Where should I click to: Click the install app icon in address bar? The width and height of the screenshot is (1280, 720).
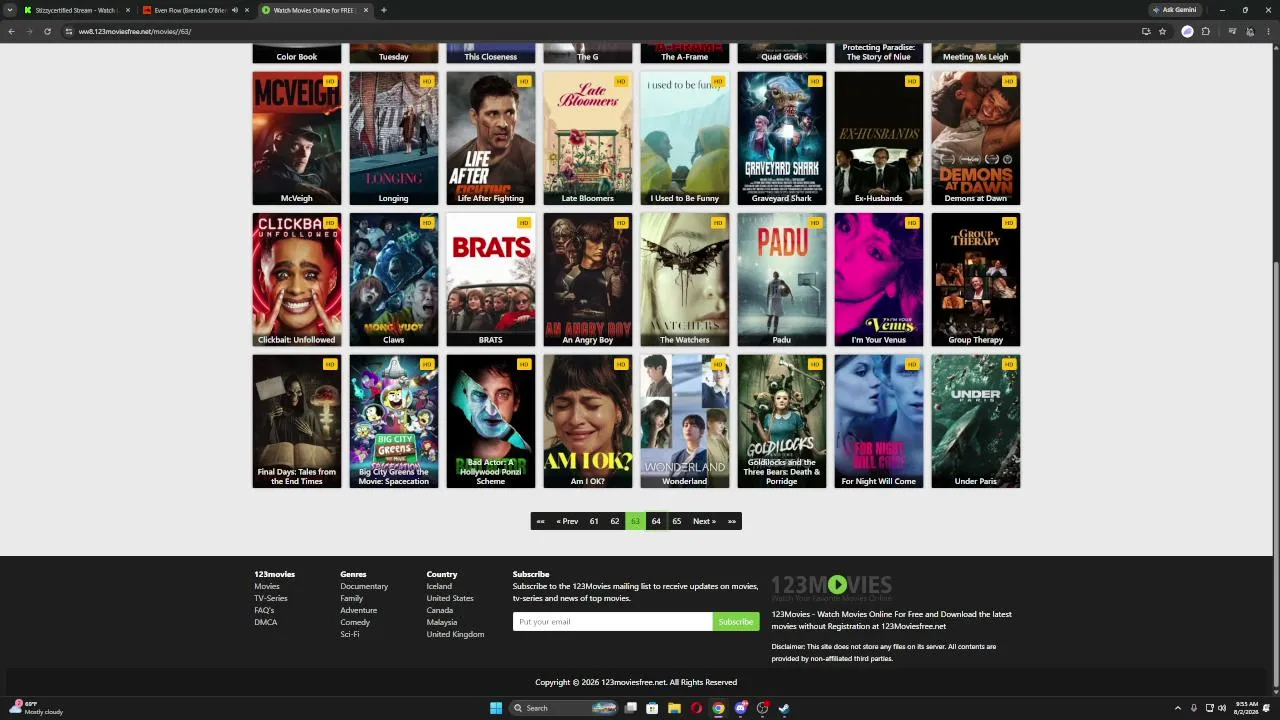[1146, 31]
